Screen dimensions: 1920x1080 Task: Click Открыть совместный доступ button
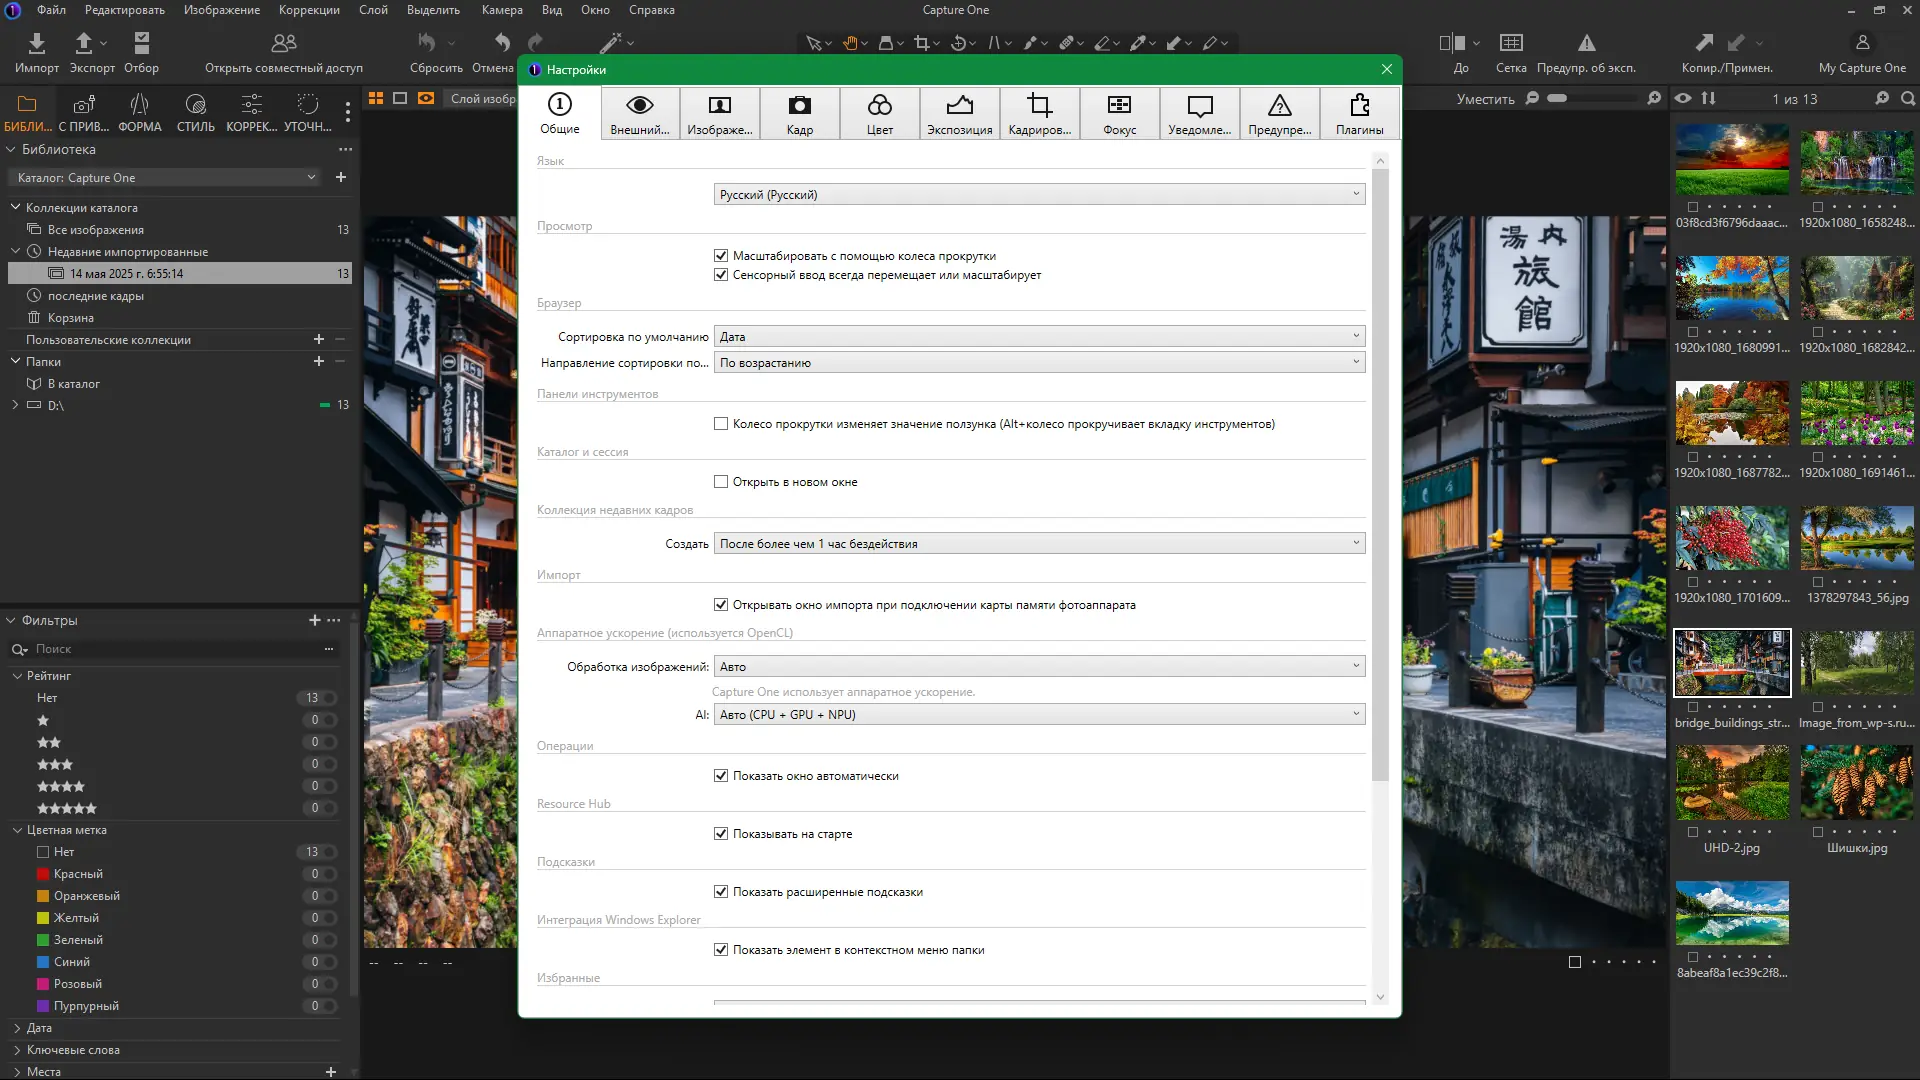point(284,52)
